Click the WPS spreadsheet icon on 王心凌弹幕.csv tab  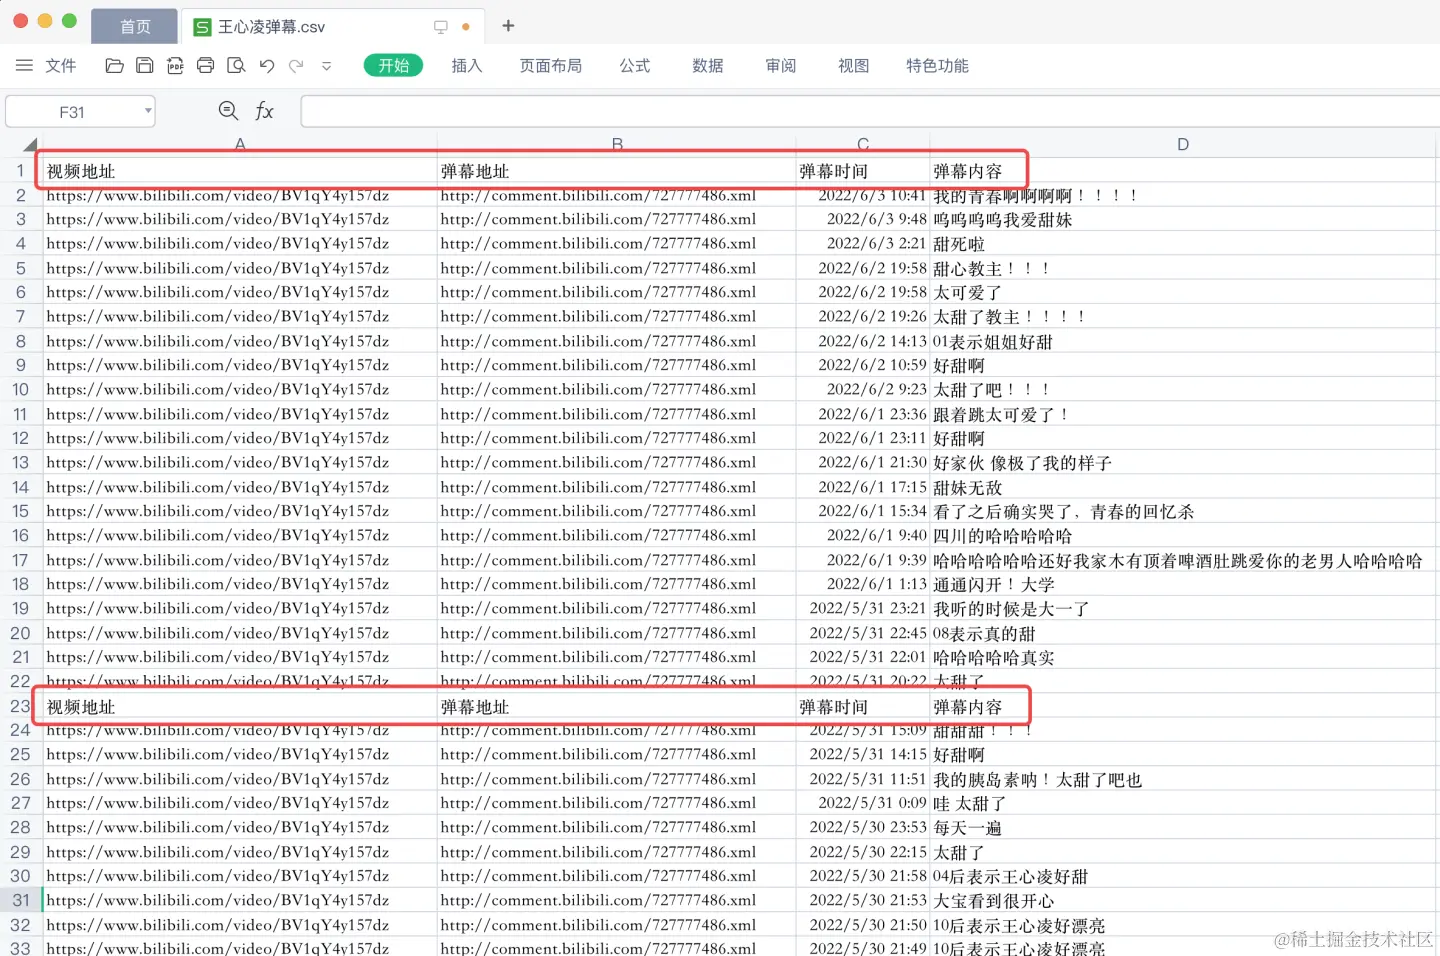[202, 27]
